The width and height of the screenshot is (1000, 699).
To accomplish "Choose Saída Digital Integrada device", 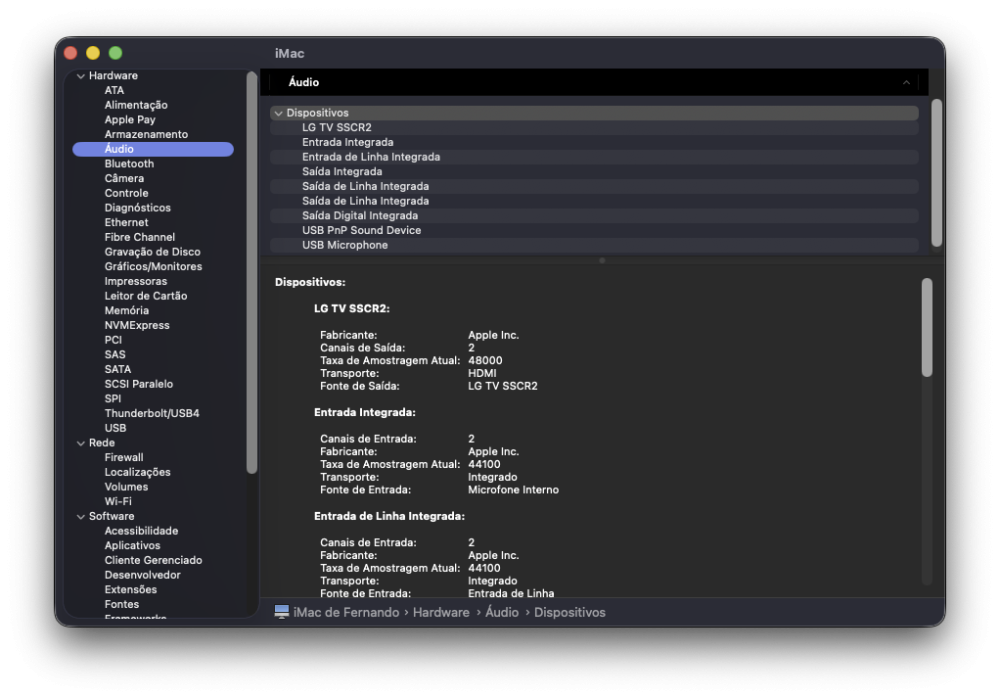I will click(594, 216).
